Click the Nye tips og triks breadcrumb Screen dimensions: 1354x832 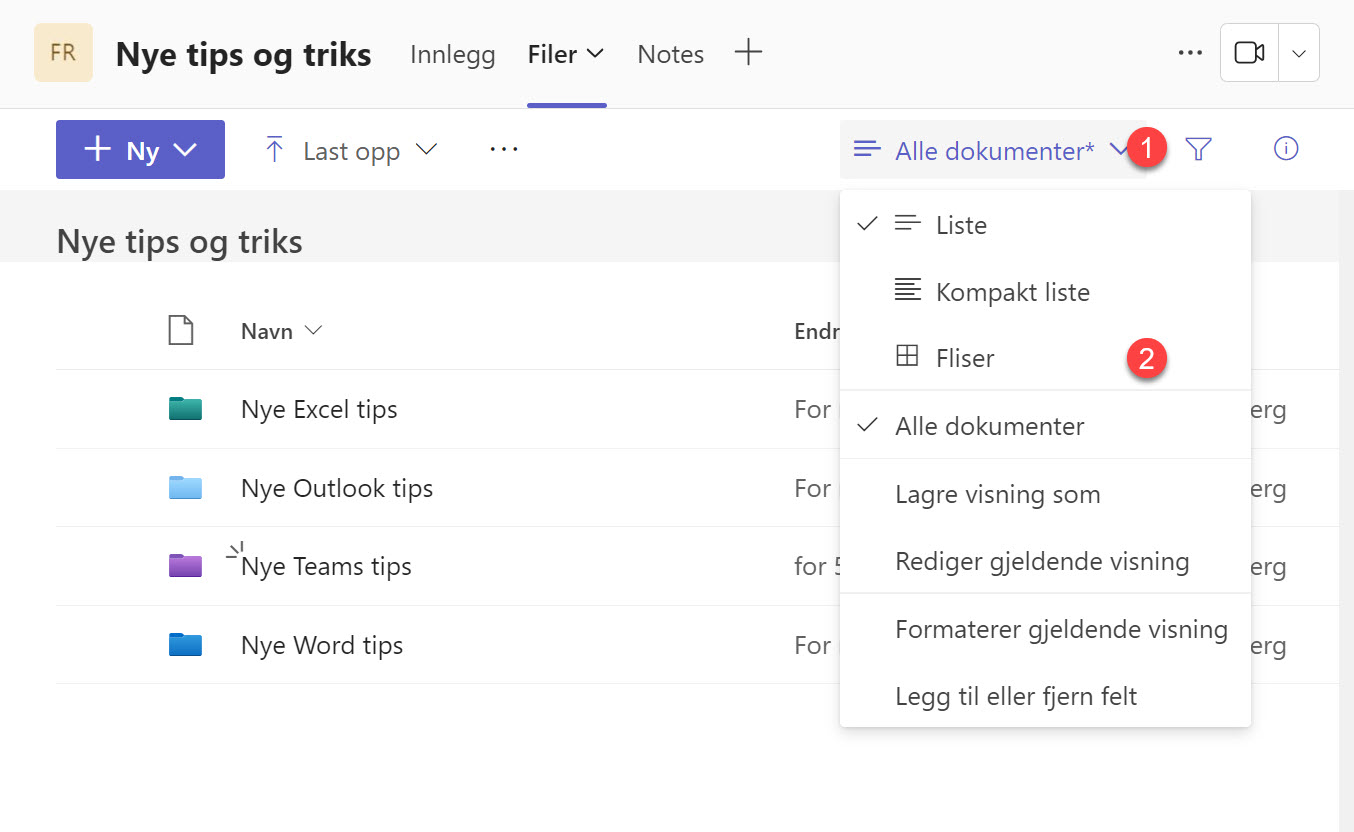(x=180, y=241)
